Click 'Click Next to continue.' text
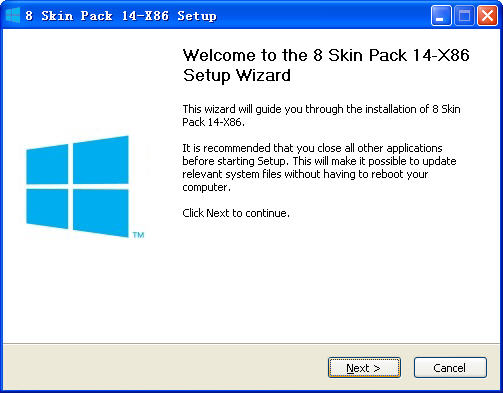The image size is (503, 393). [x=236, y=213]
